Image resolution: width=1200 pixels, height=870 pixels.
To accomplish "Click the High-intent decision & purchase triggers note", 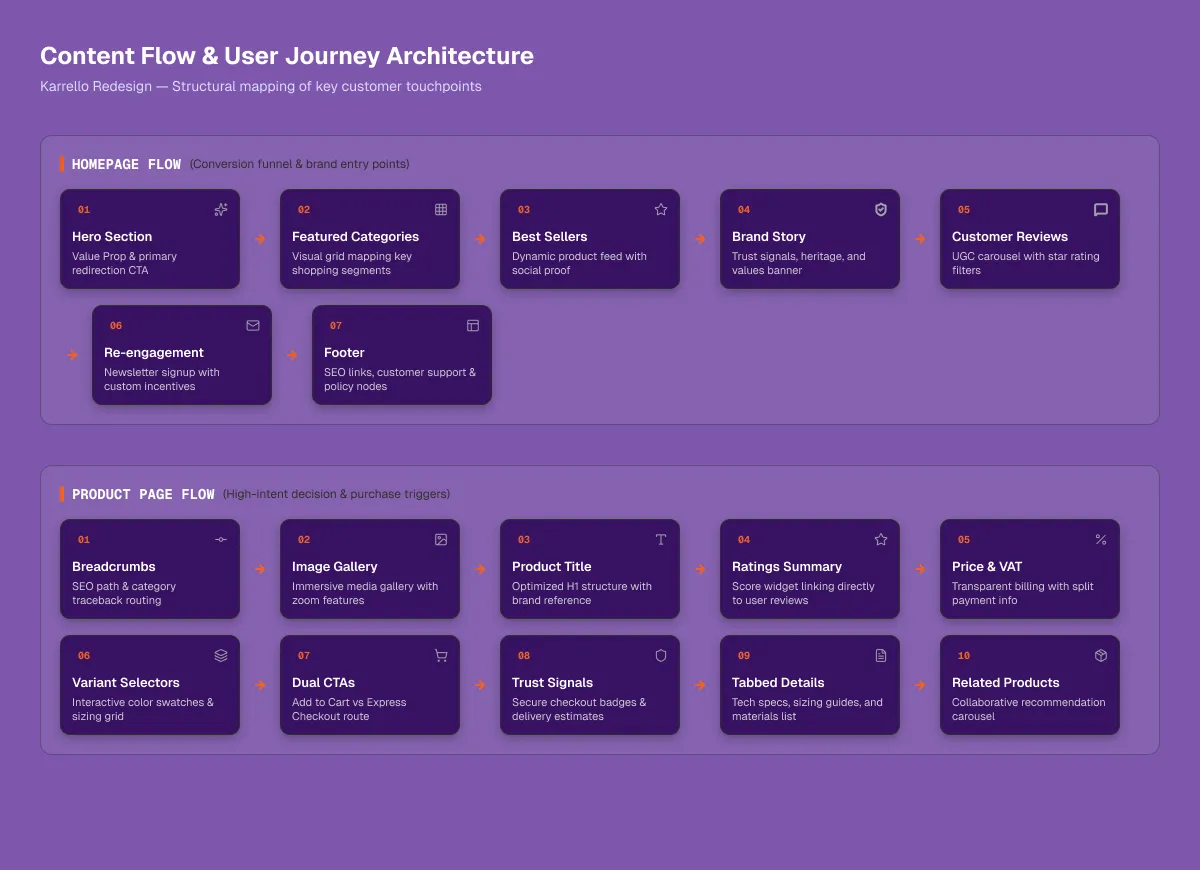I will (337, 494).
